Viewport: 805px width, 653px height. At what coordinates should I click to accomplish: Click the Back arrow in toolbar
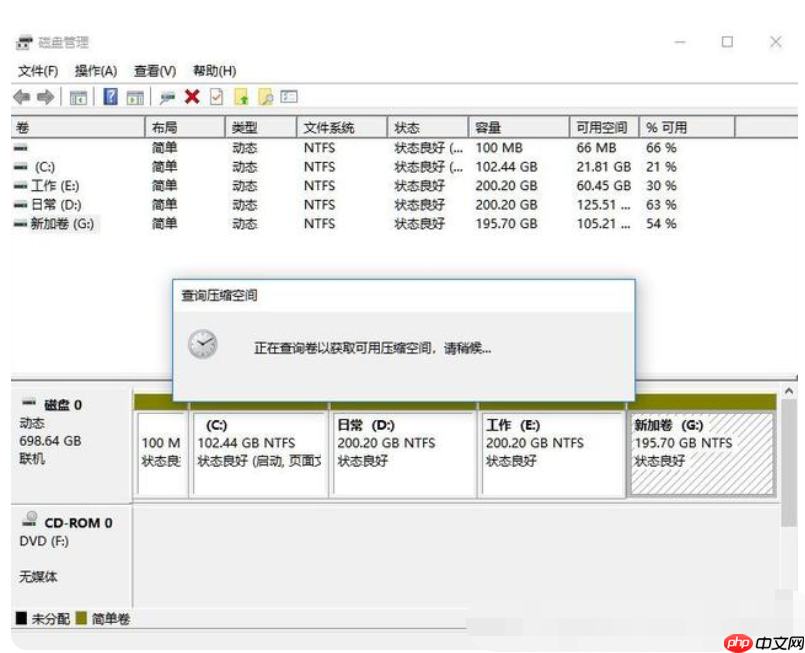(22, 97)
